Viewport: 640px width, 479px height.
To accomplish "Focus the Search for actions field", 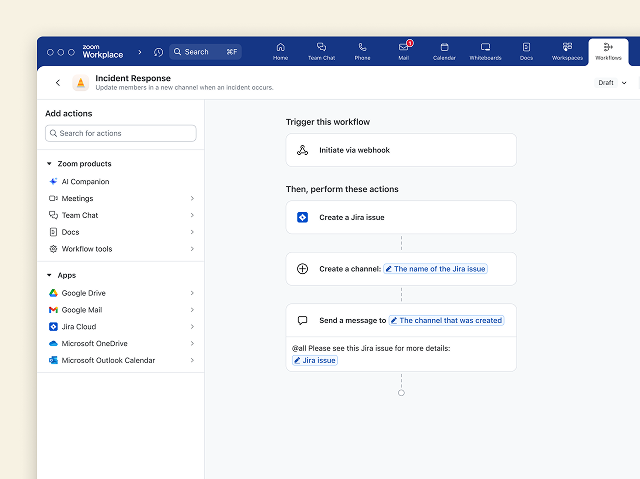I will point(120,133).
